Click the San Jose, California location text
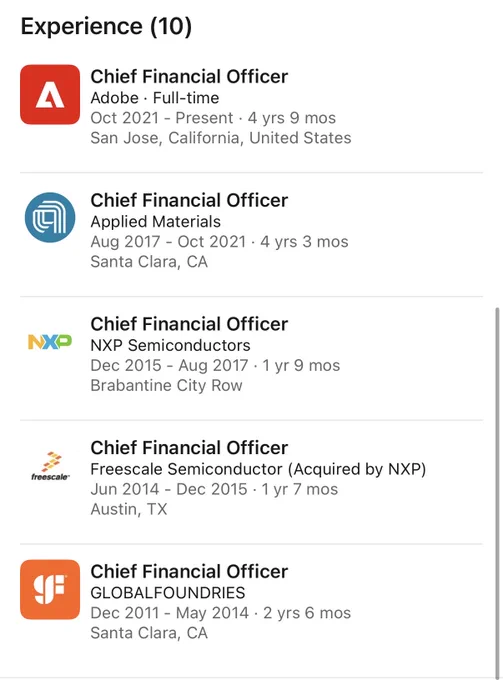The width and height of the screenshot is (503, 680). click(221, 138)
